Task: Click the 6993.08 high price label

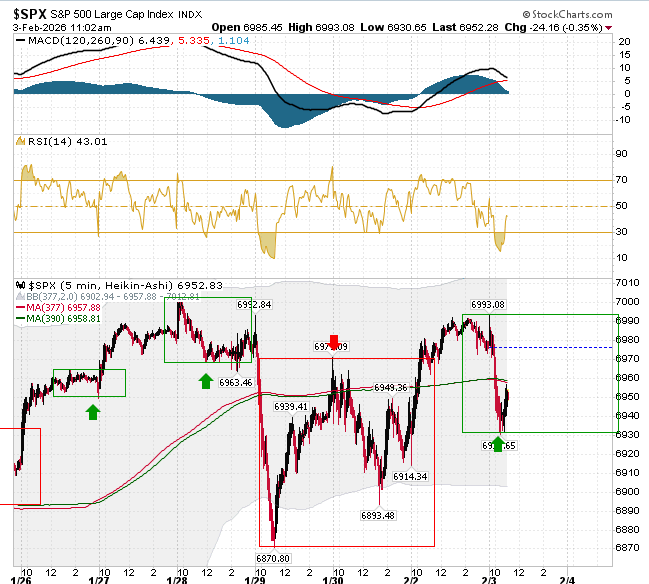Action: click(488, 305)
